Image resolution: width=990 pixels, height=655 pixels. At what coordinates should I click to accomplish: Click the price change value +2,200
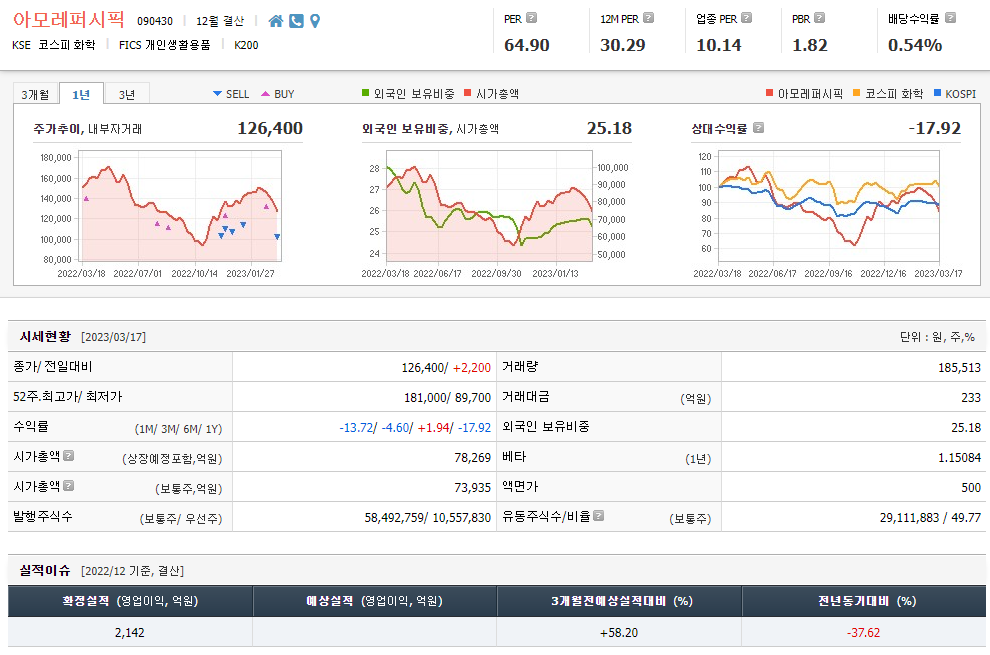point(472,368)
